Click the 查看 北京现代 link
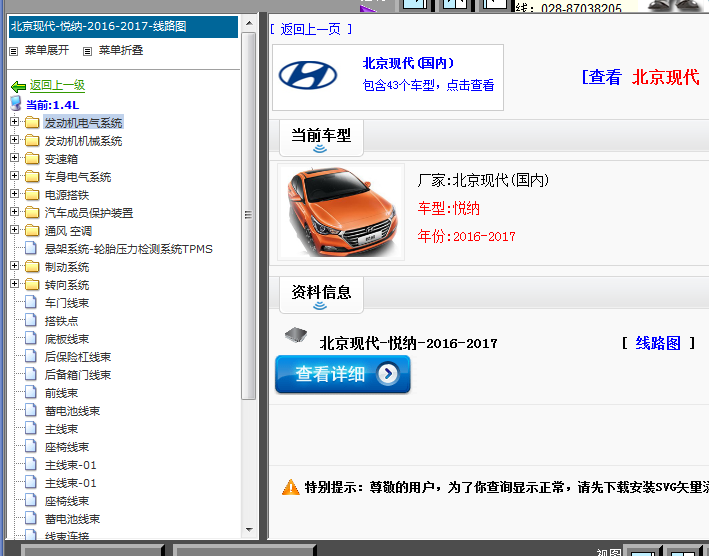The height and width of the screenshot is (556, 709). pos(640,77)
